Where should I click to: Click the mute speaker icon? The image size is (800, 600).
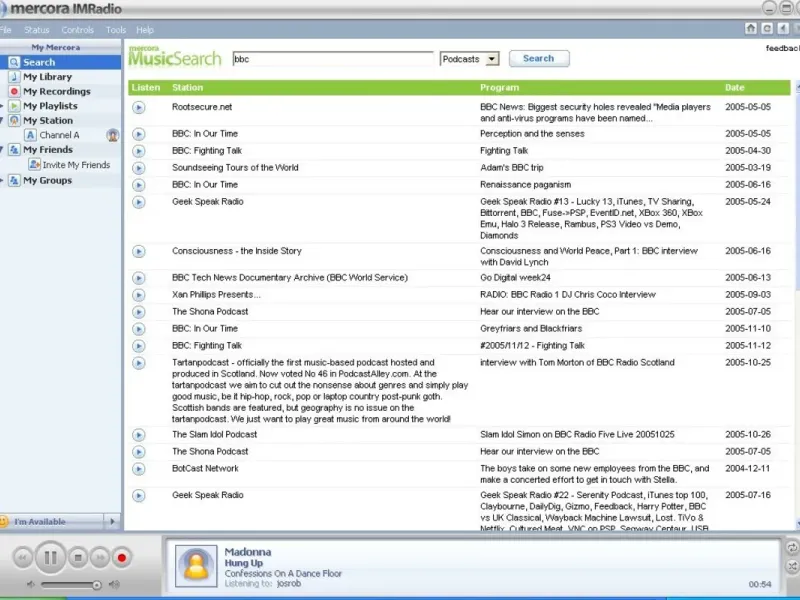(31, 584)
